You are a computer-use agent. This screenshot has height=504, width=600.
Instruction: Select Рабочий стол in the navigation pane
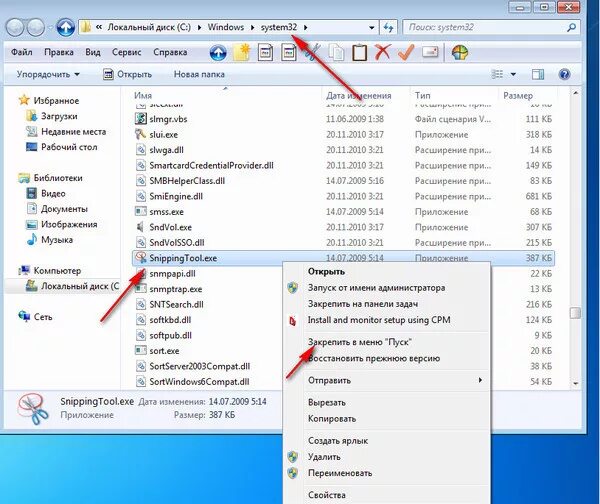pyautogui.click(x=62, y=147)
